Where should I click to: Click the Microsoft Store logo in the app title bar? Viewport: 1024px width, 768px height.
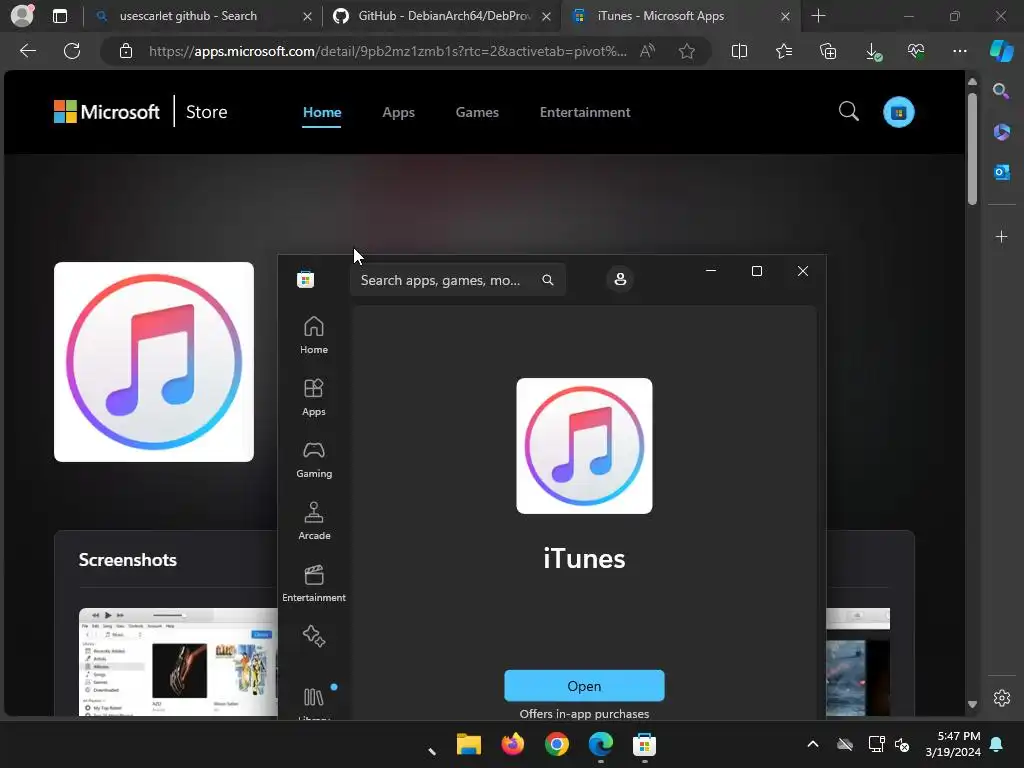pos(306,280)
